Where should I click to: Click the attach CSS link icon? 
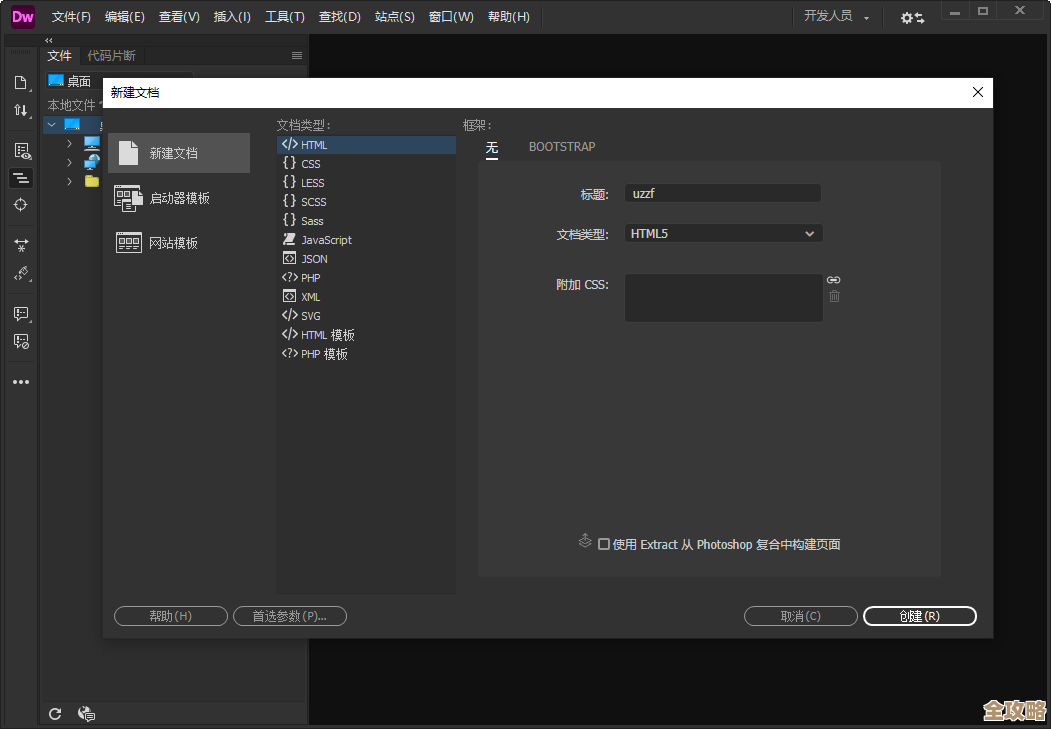pyautogui.click(x=834, y=280)
